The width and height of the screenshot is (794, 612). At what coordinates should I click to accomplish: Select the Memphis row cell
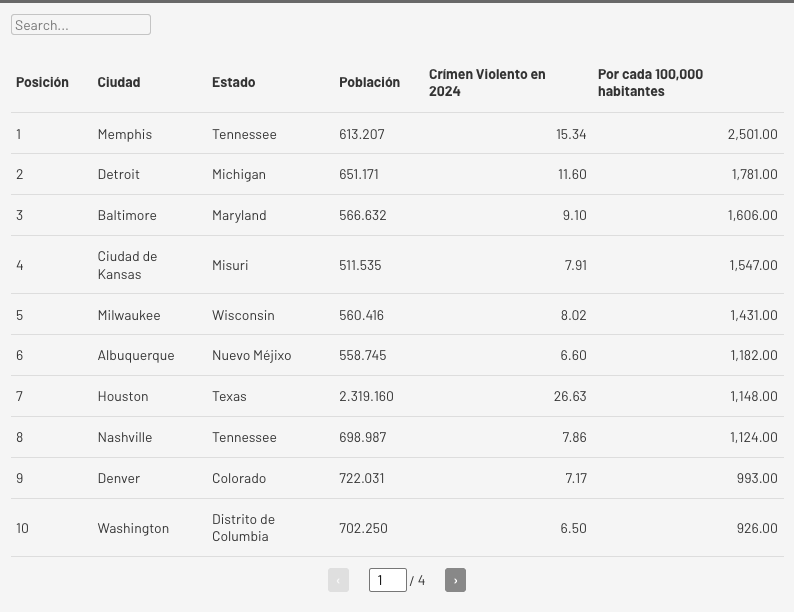tap(125, 134)
